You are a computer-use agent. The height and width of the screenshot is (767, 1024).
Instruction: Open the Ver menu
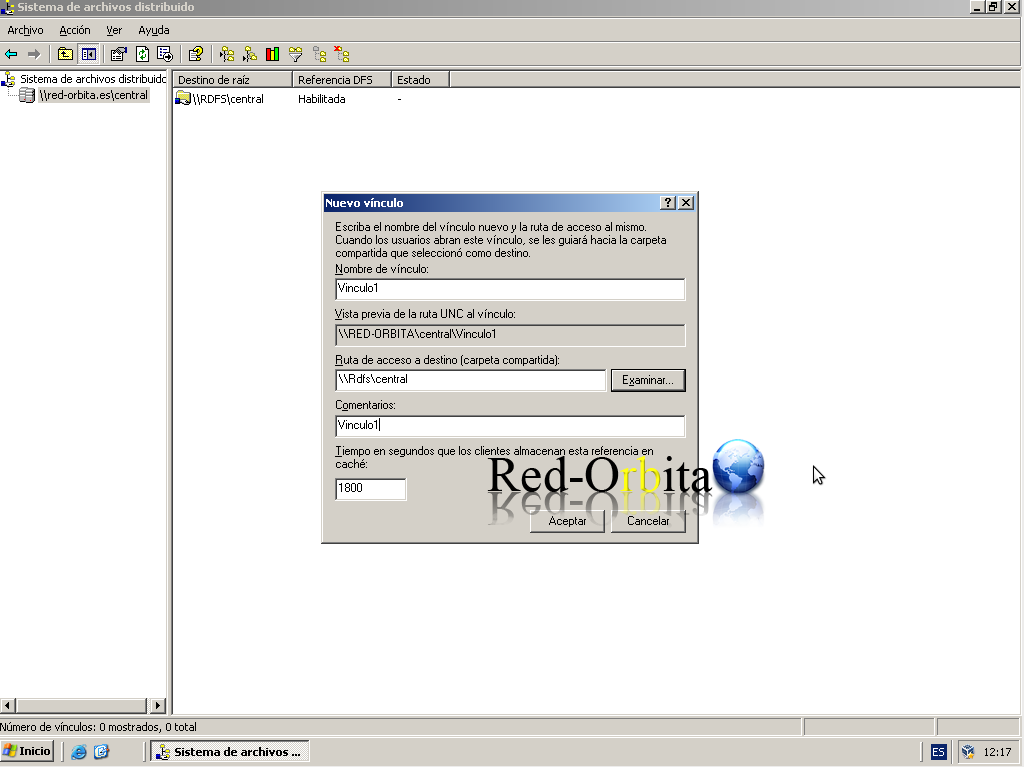click(x=114, y=30)
